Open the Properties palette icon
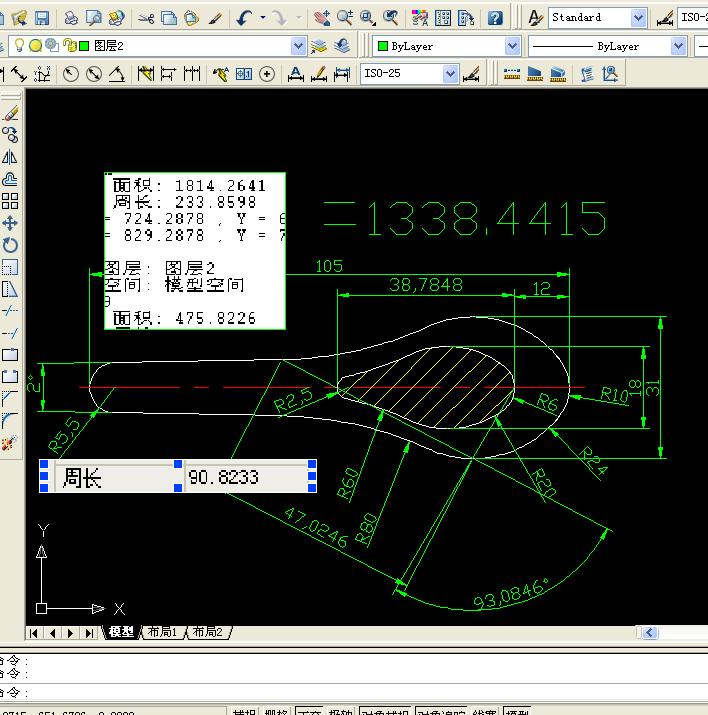 [419, 18]
